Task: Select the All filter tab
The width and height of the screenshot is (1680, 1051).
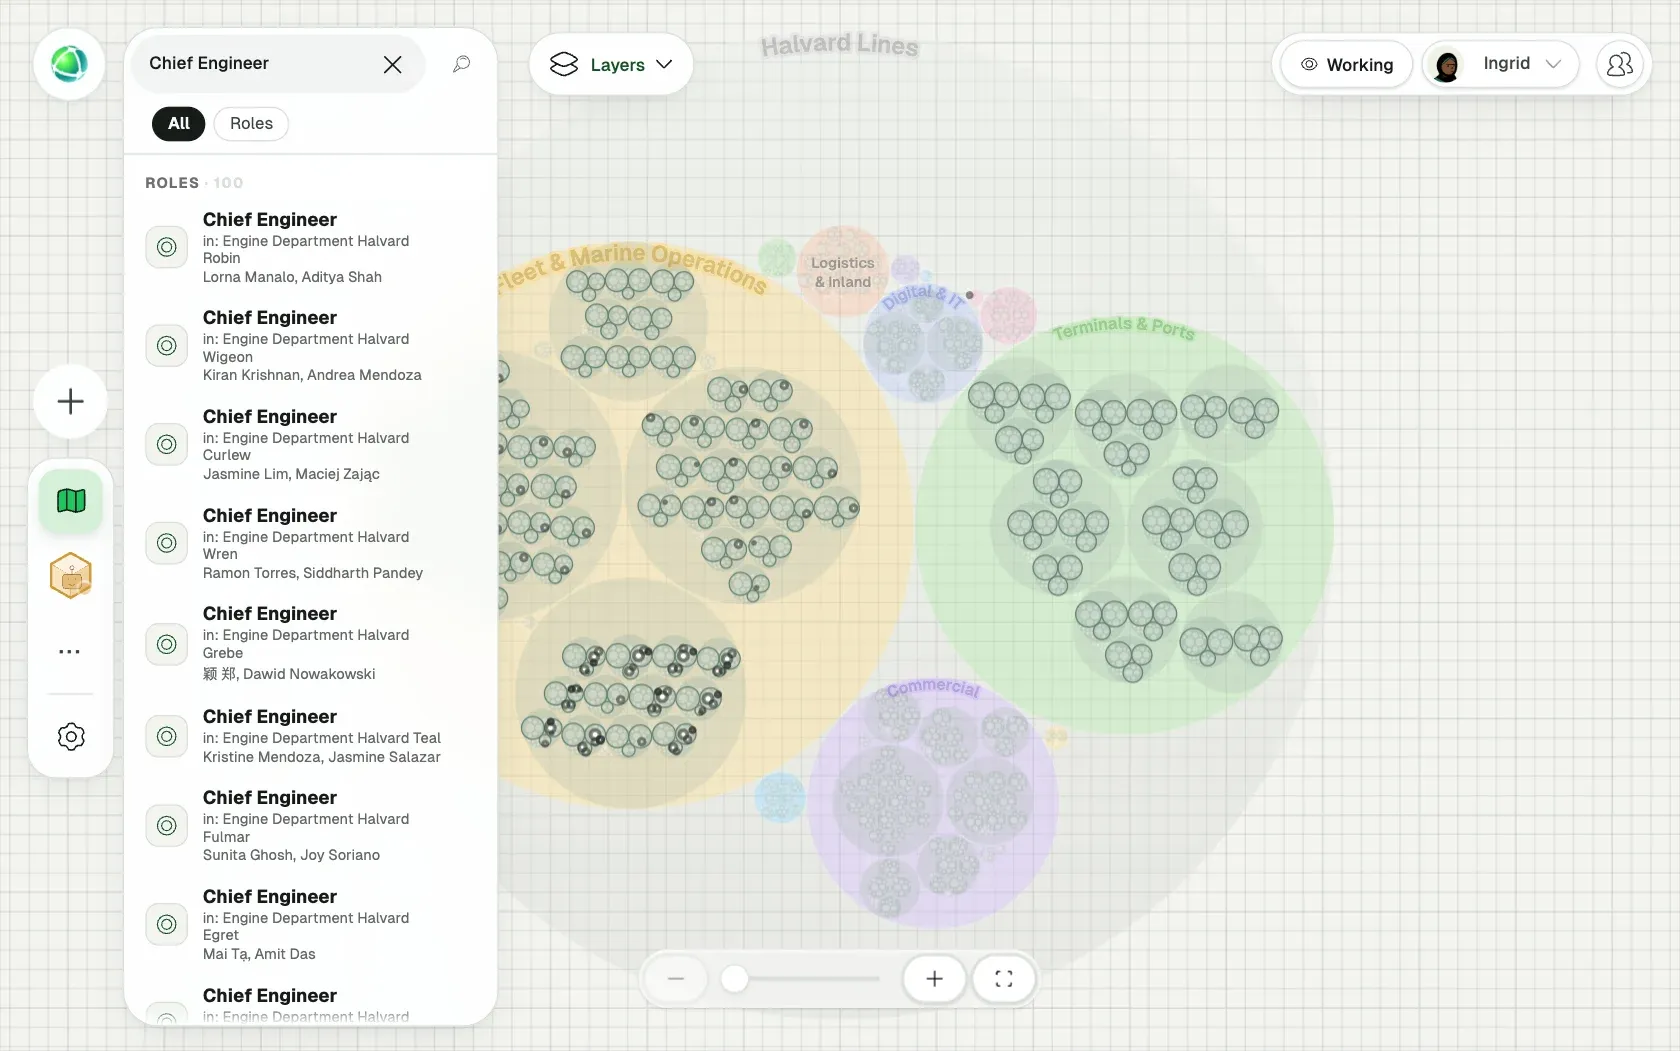Action: coord(179,123)
